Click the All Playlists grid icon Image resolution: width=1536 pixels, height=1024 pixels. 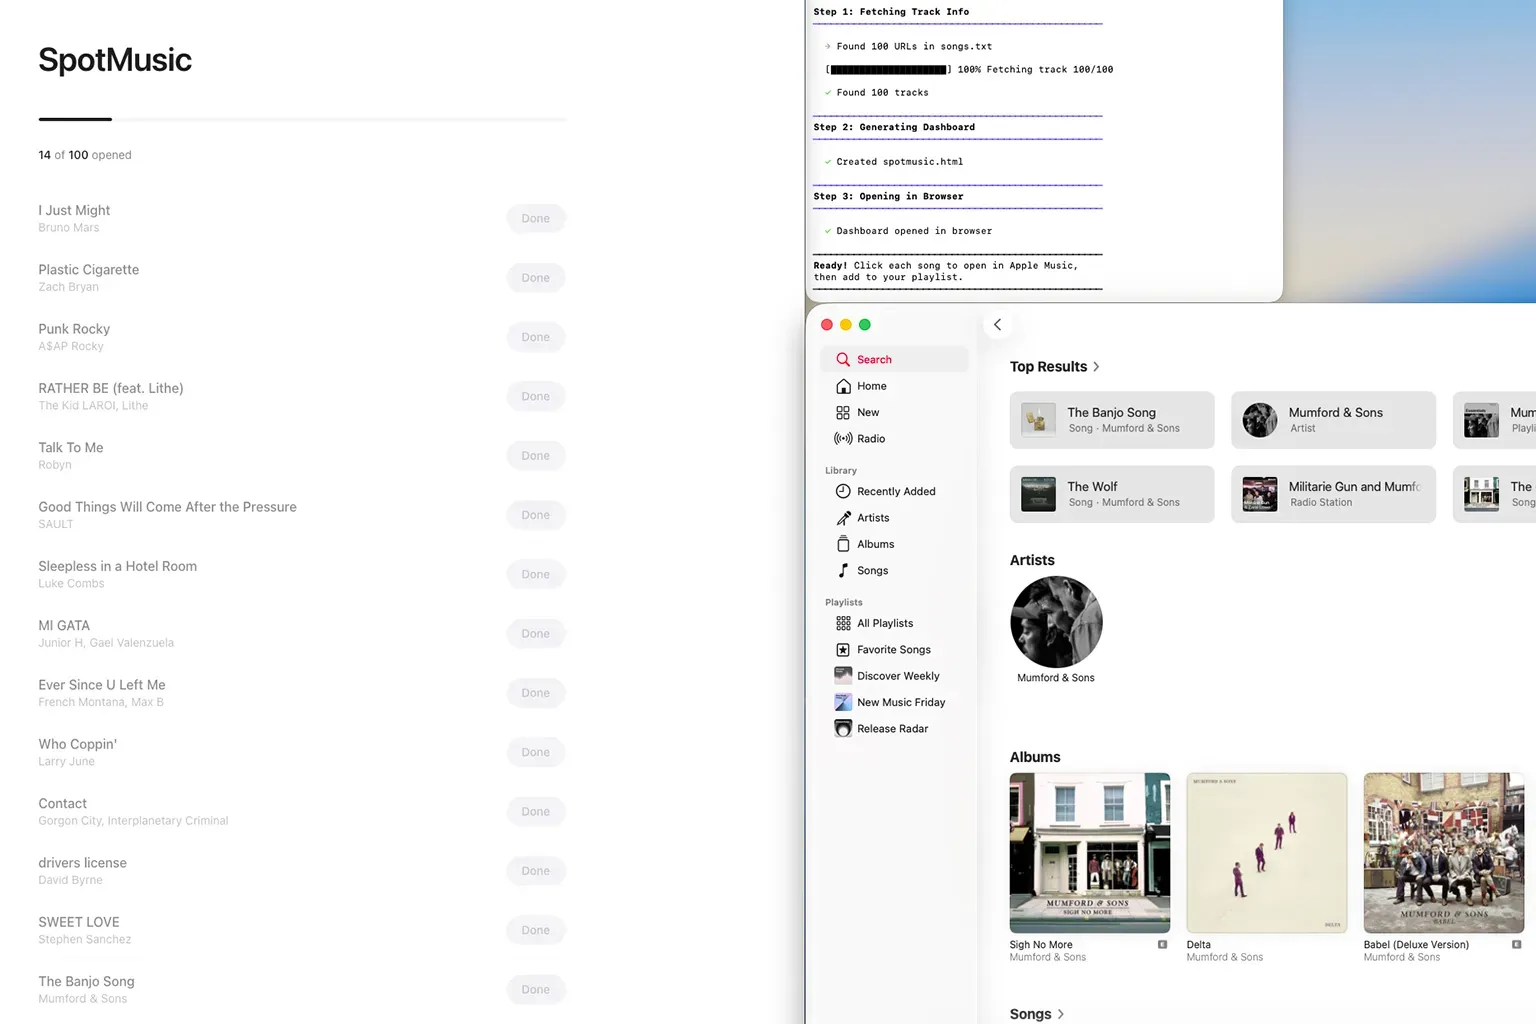click(843, 623)
